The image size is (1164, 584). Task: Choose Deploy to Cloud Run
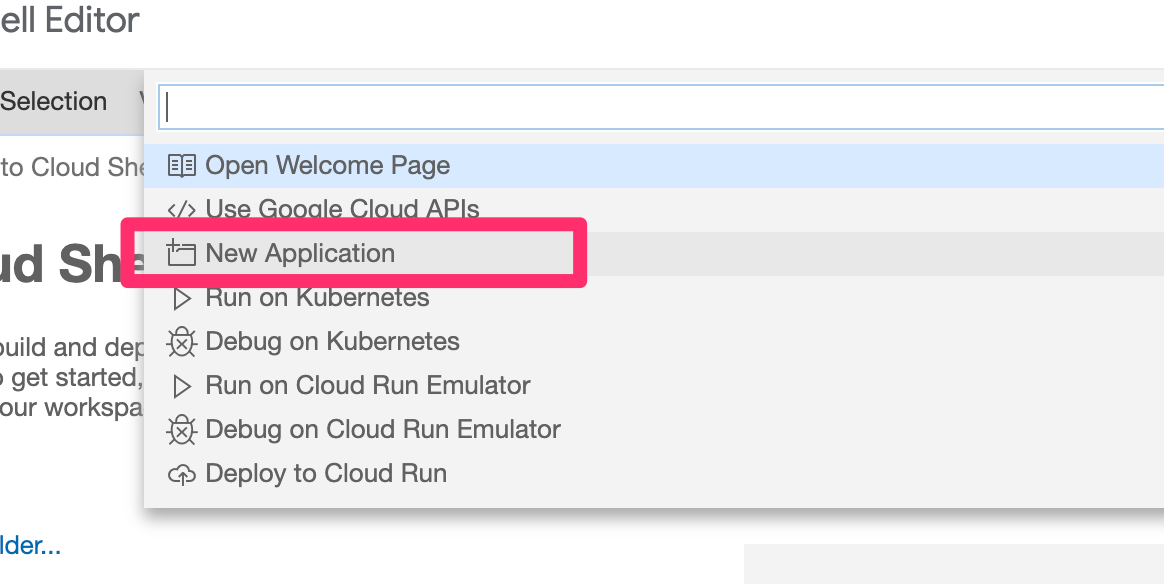654,473
